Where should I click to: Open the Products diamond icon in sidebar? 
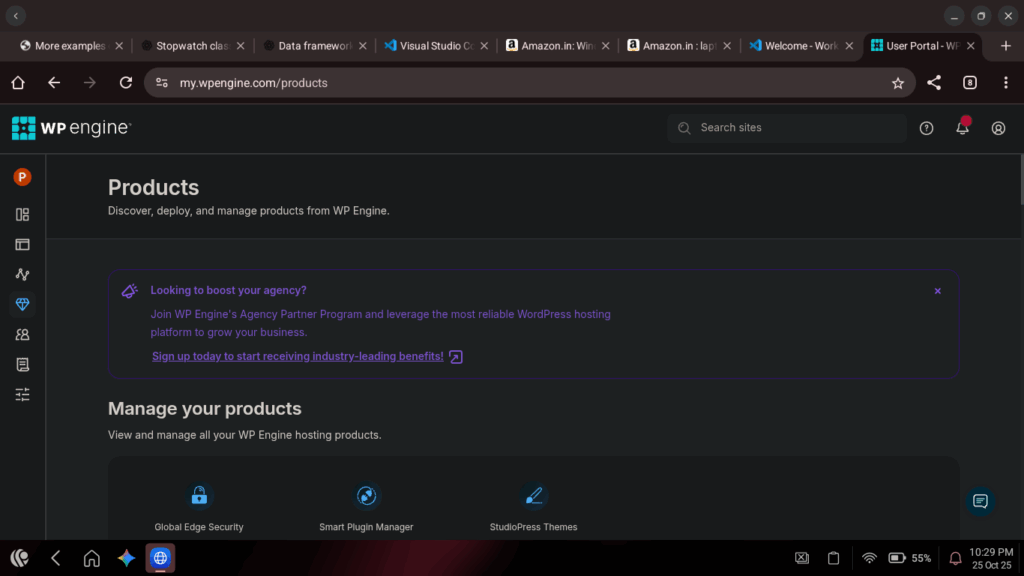click(22, 304)
